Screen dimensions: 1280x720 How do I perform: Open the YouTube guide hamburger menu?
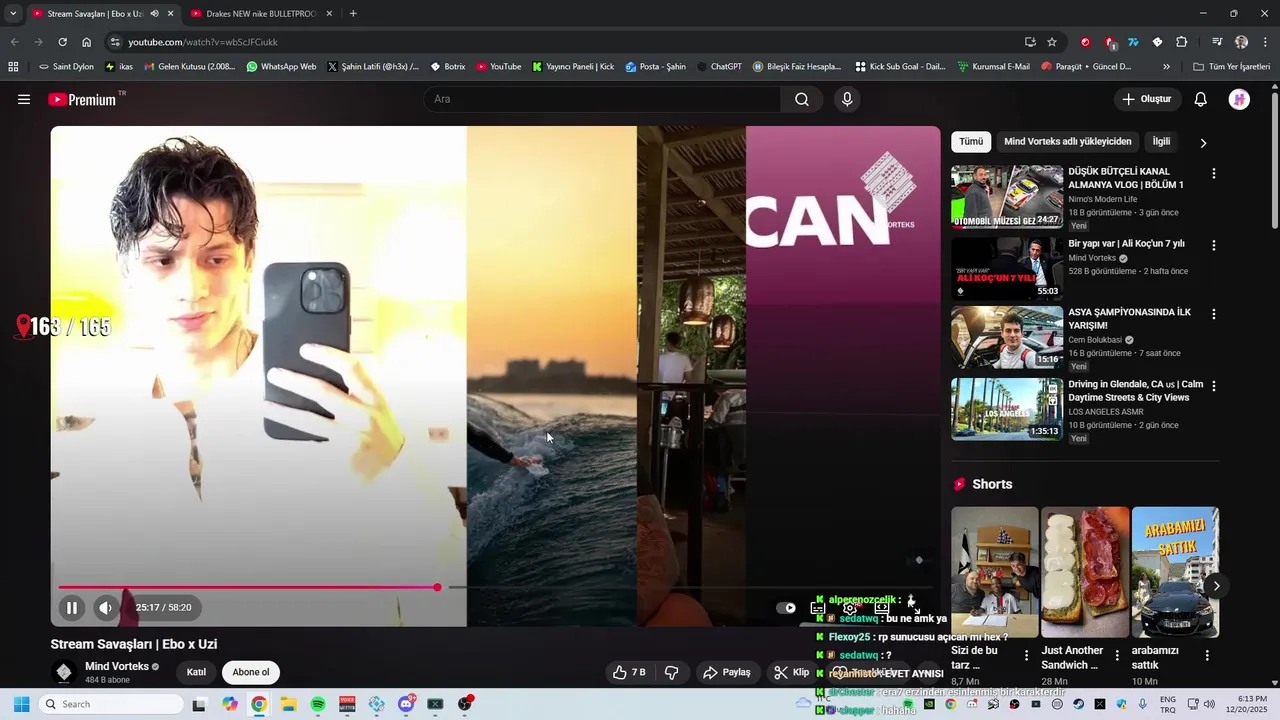(24, 99)
